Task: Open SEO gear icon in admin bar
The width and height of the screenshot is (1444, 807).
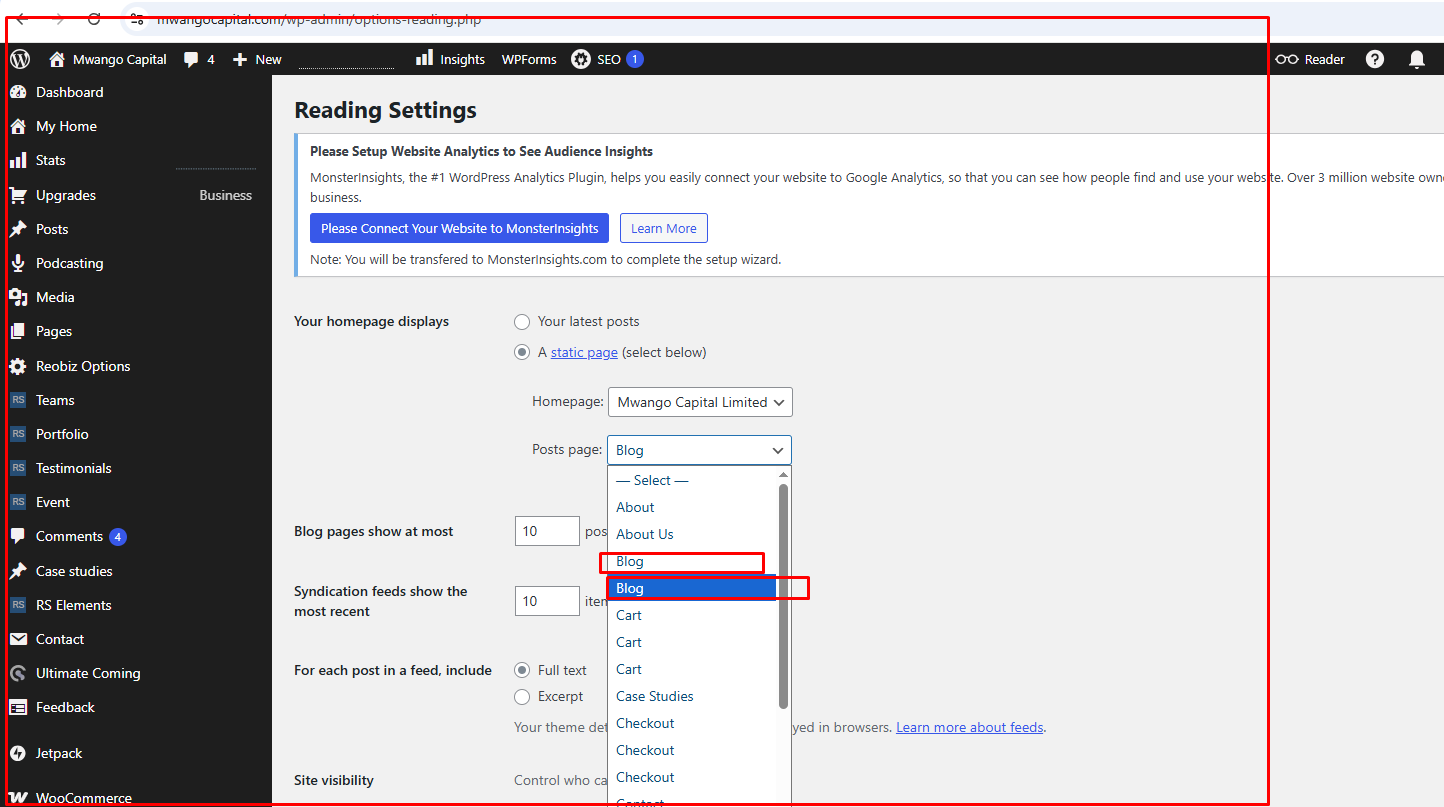Action: (x=581, y=59)
